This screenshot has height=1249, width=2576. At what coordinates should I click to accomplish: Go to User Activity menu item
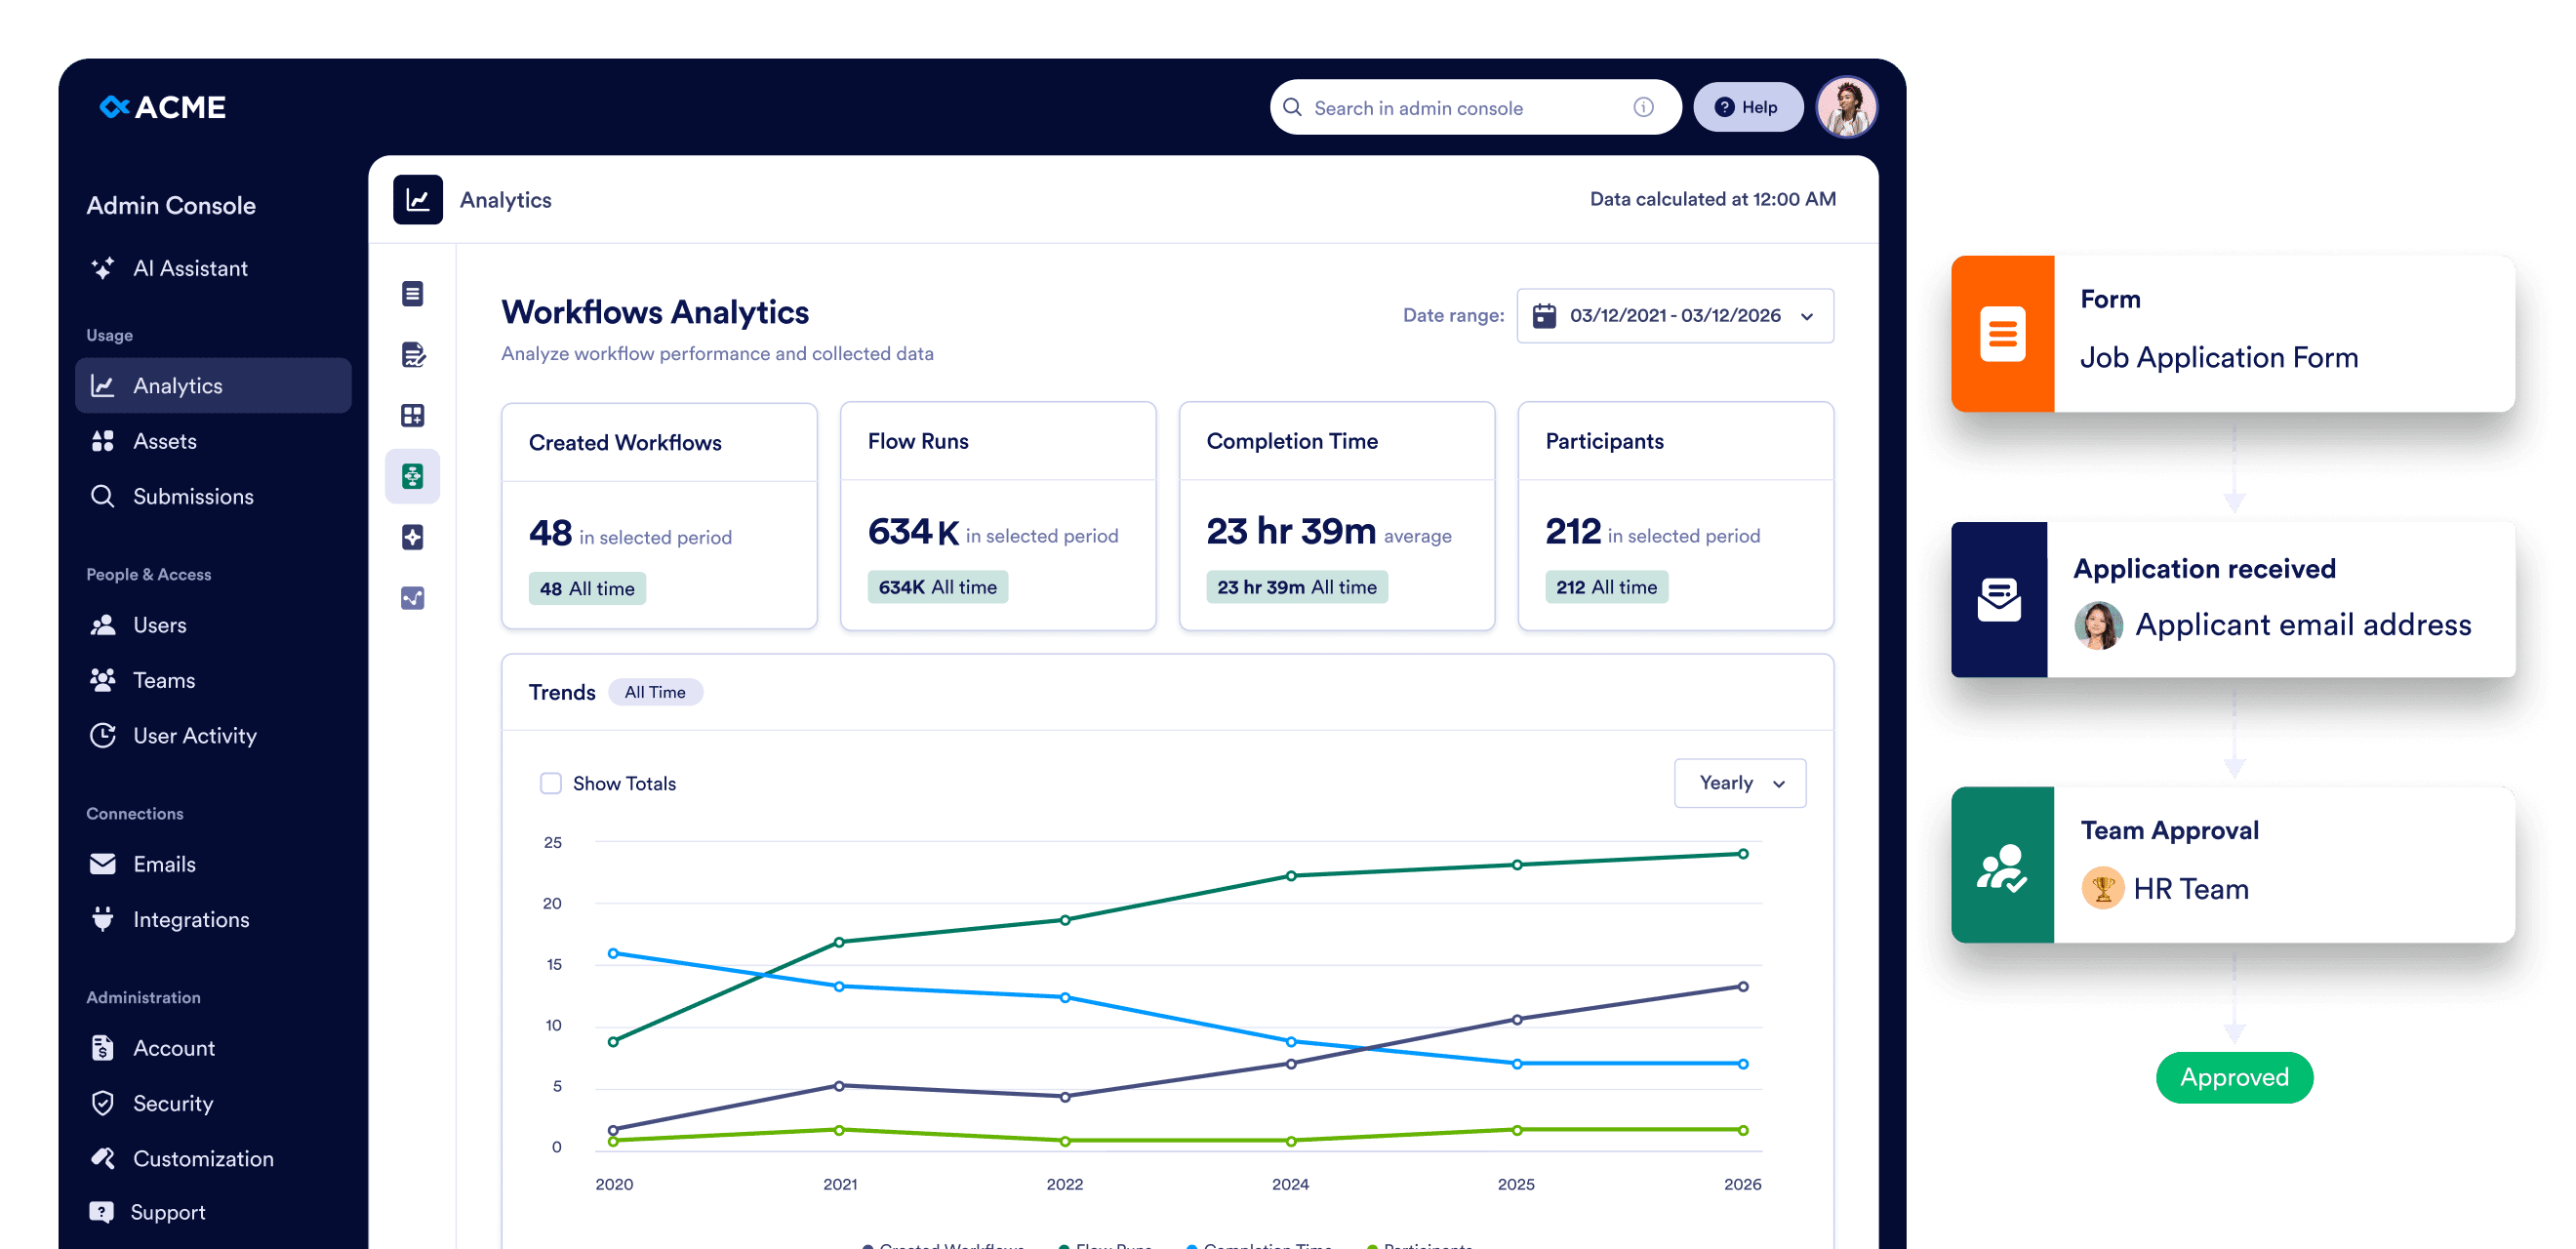(194, 735)
